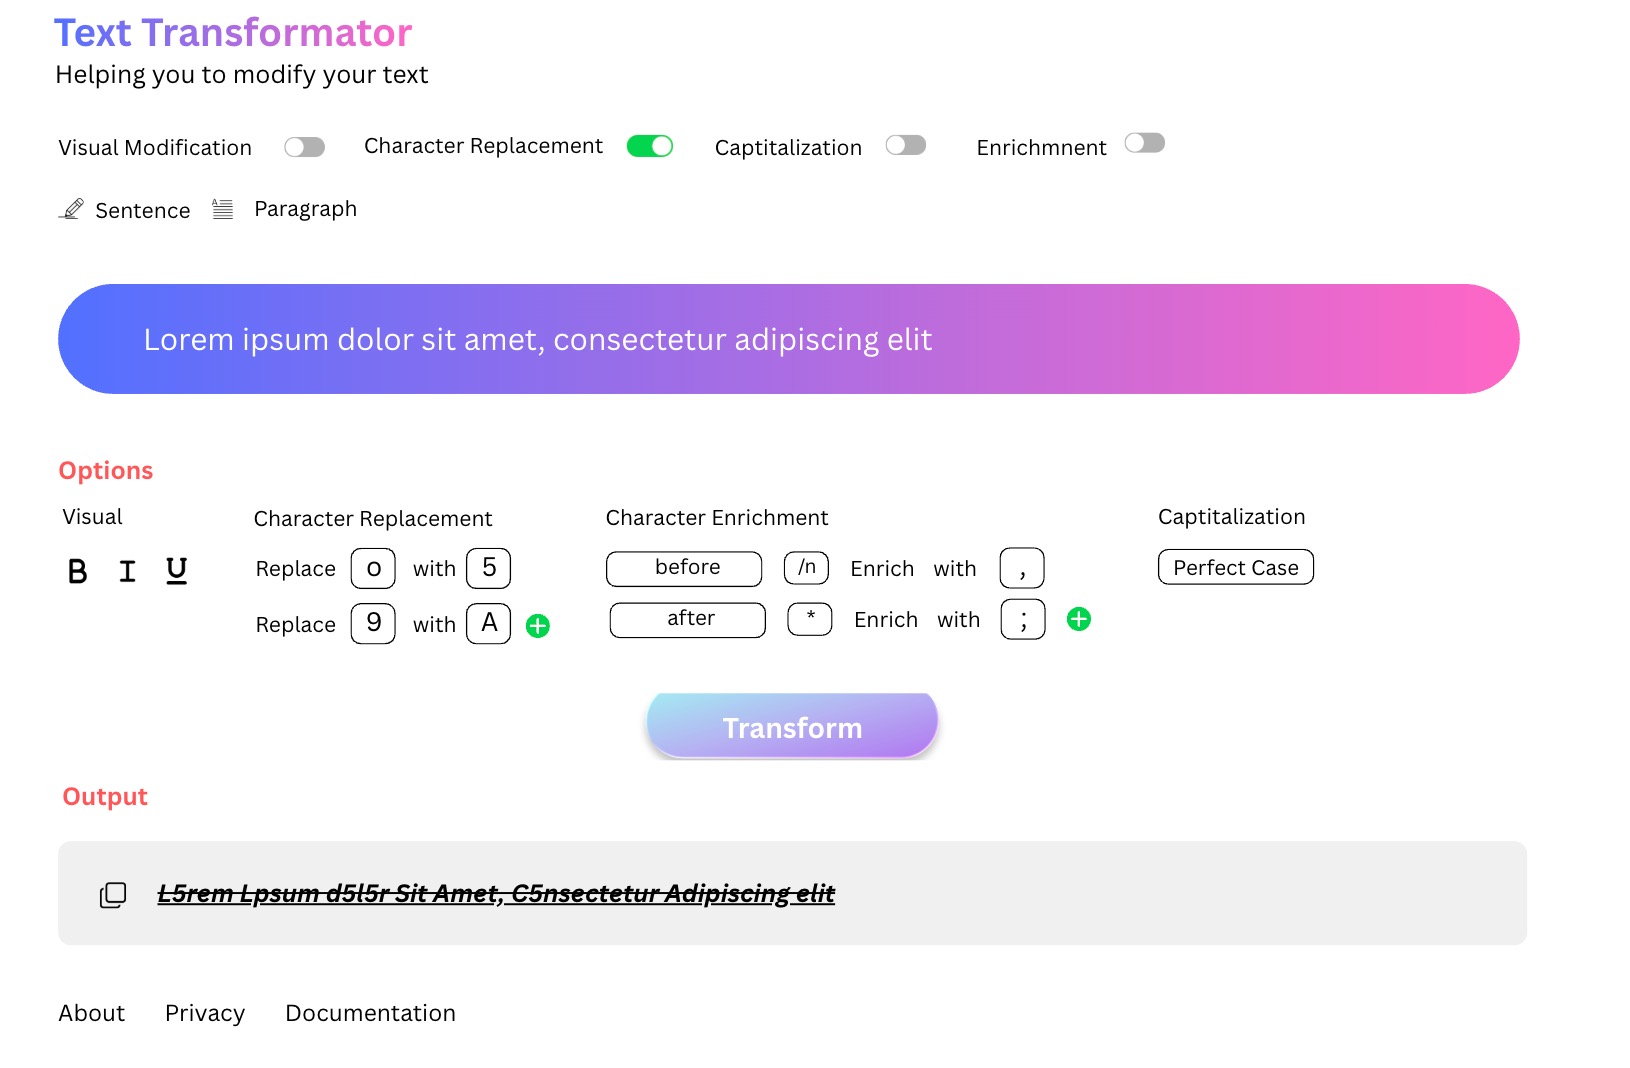
Task: Turn on Enrichmnent switch
Action: 1145,144
